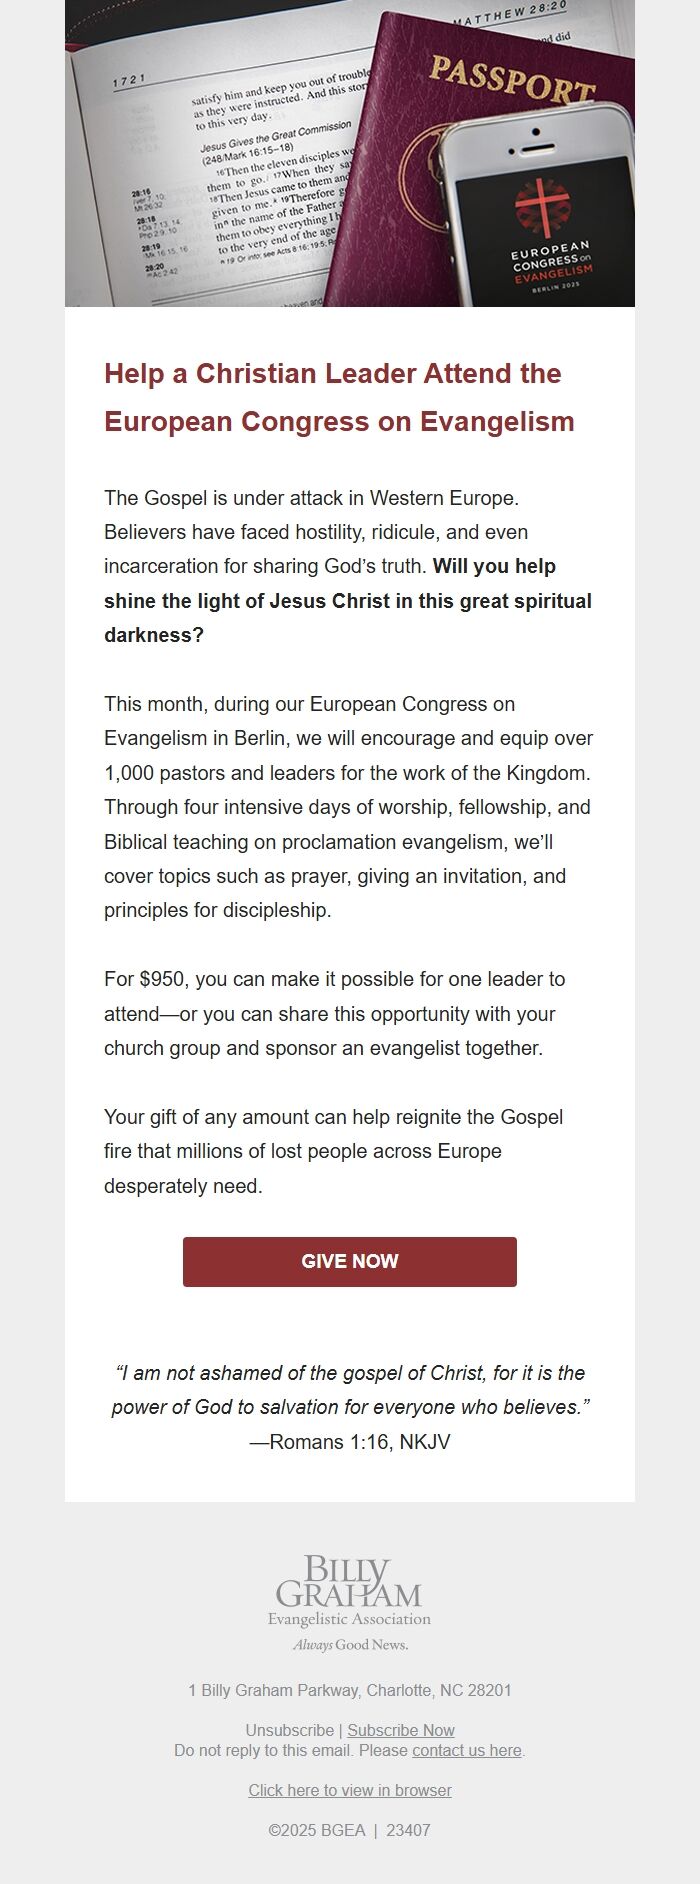
Task: Click the Billy Graham Evangelistic Association logo
Action: 349,1591
